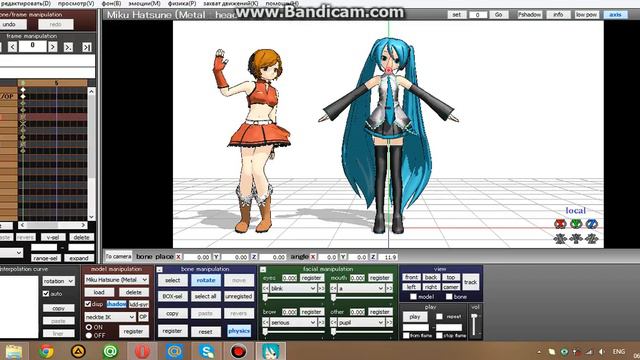Click the red X-axis rotation gizmo icon

click(560, 224)
